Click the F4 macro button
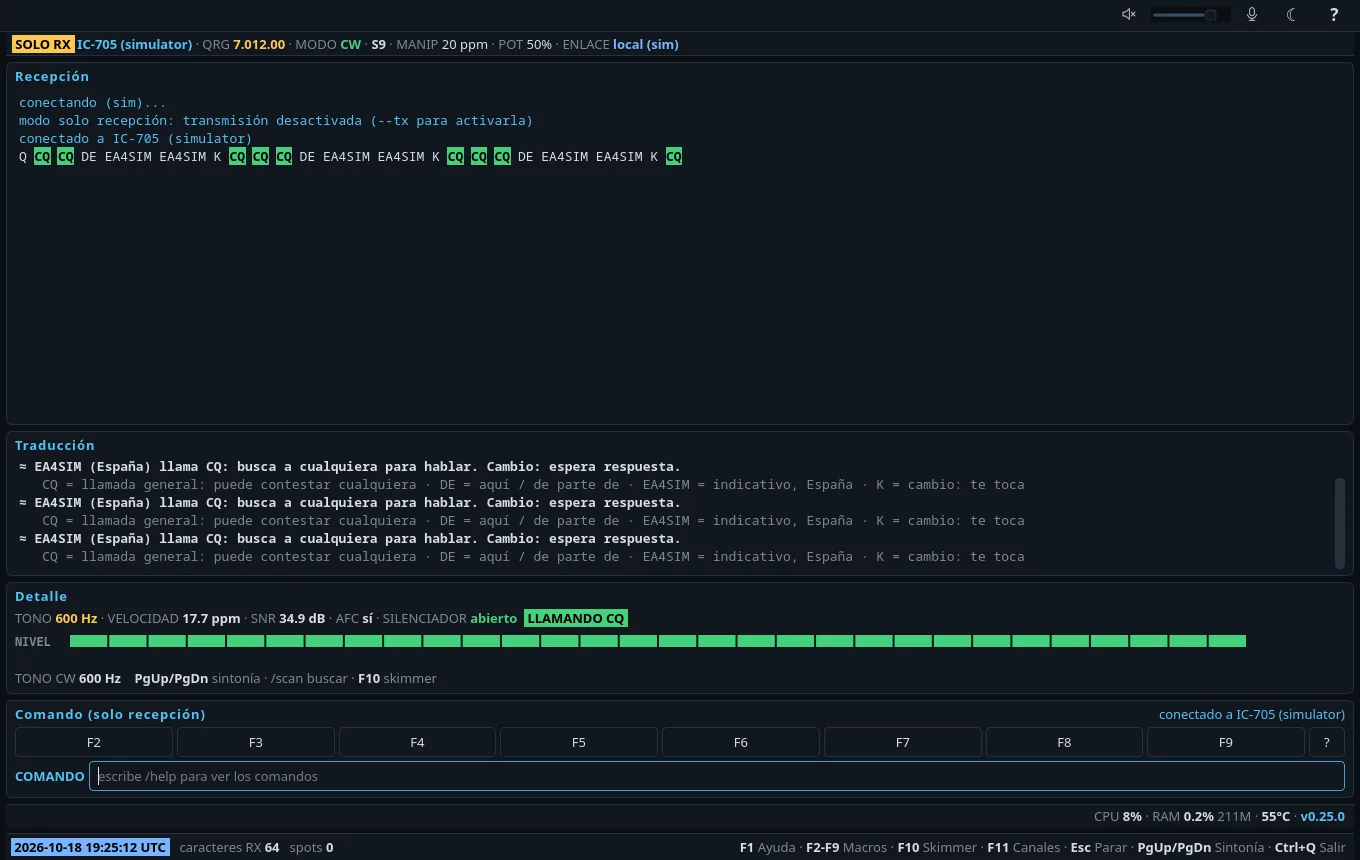The image size is (1360, 860). (x=417, y=742)
